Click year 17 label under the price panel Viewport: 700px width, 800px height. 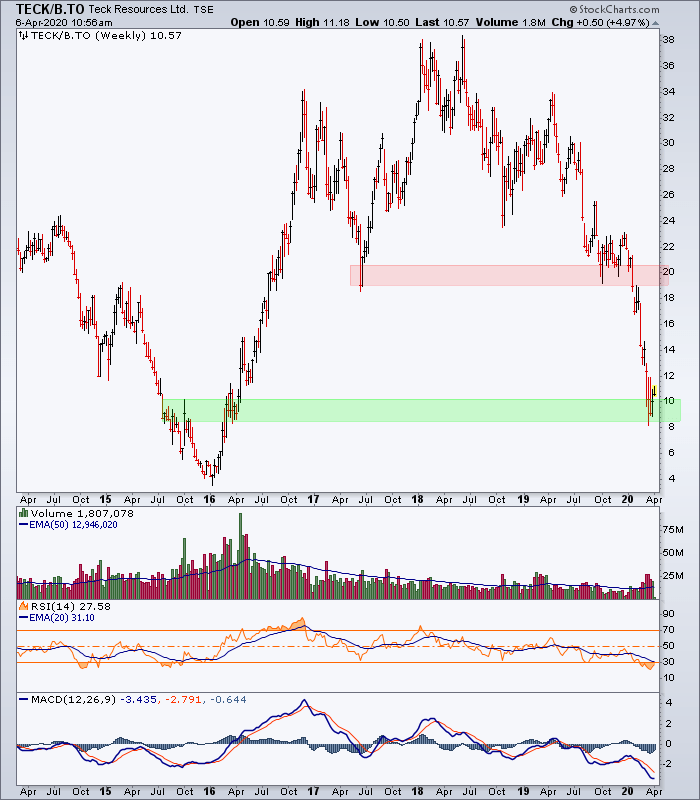(x=313, y=499)
